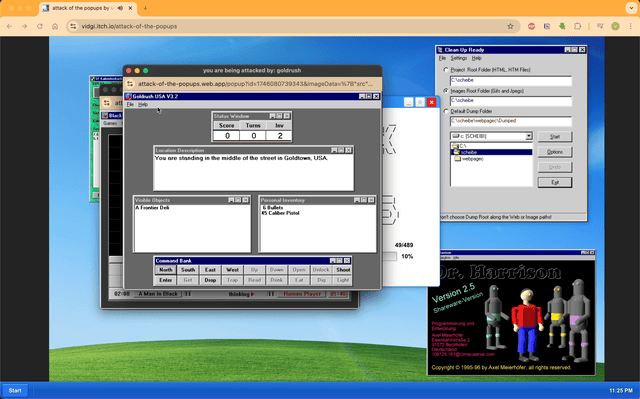Open the Settings menu in Clean Up
The height and width of the screenshot is (399, 640).
point(458,58)
